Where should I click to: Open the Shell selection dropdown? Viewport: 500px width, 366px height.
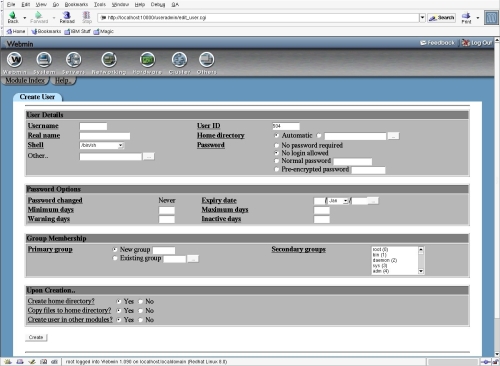102,145
